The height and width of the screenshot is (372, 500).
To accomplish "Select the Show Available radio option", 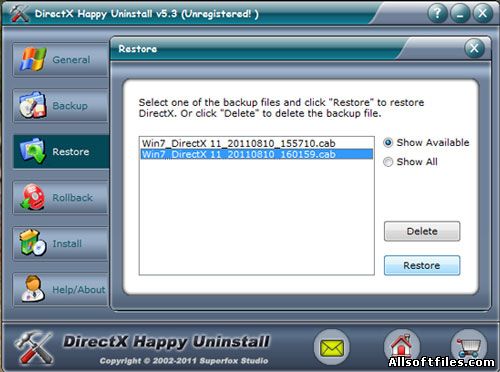I will (x=426, y=143).
